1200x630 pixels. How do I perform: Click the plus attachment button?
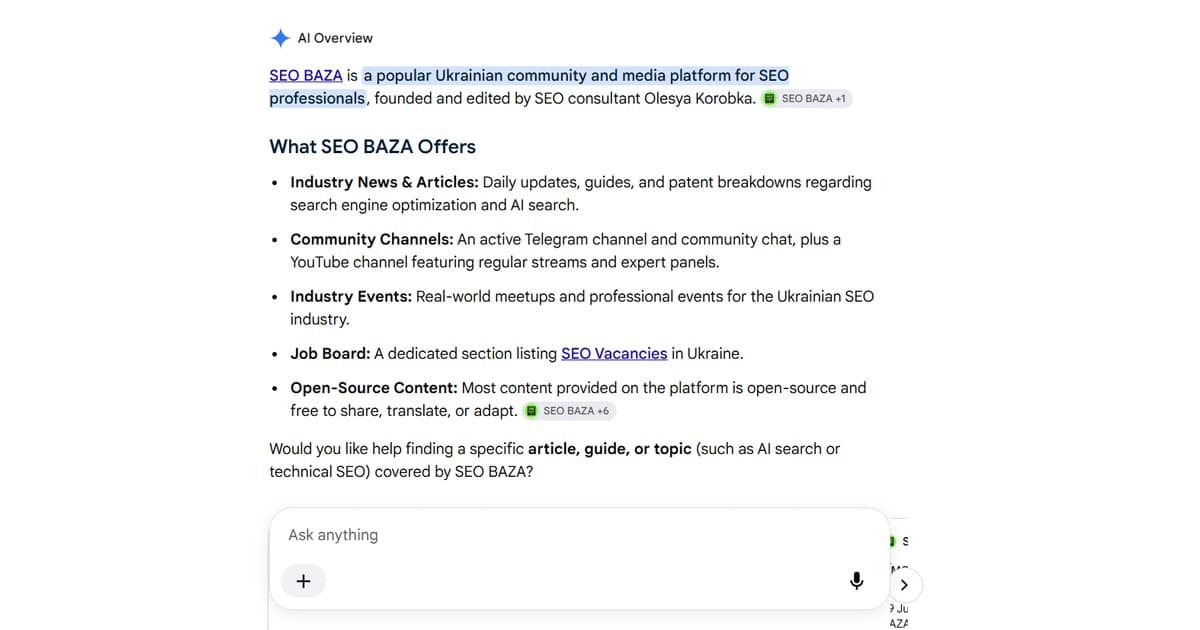coord(304,581)
